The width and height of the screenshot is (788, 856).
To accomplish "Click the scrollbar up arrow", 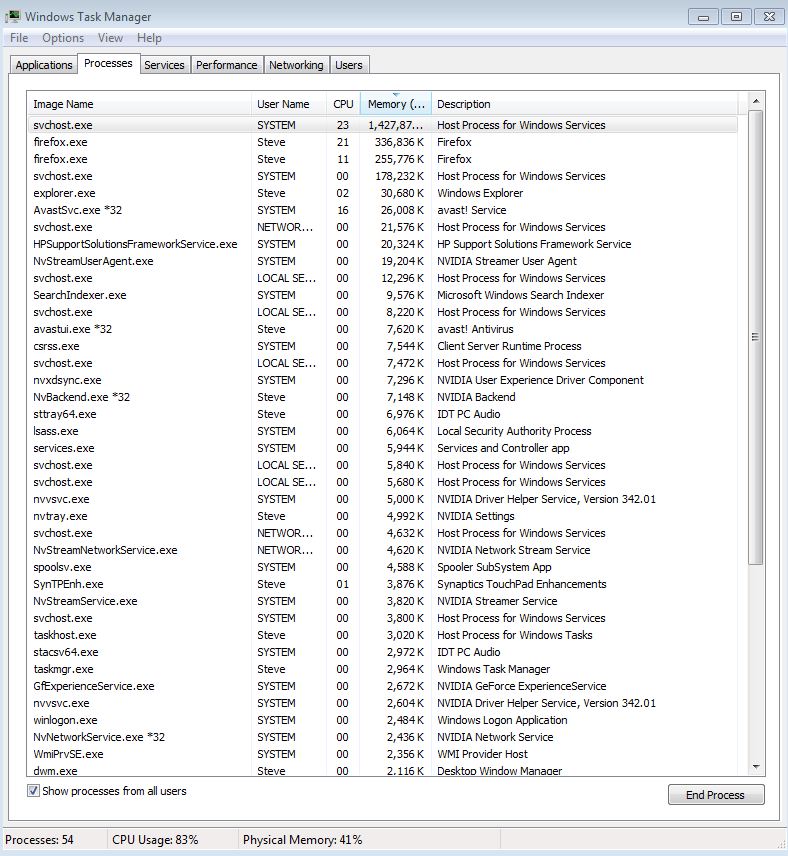I will (756, 101).
